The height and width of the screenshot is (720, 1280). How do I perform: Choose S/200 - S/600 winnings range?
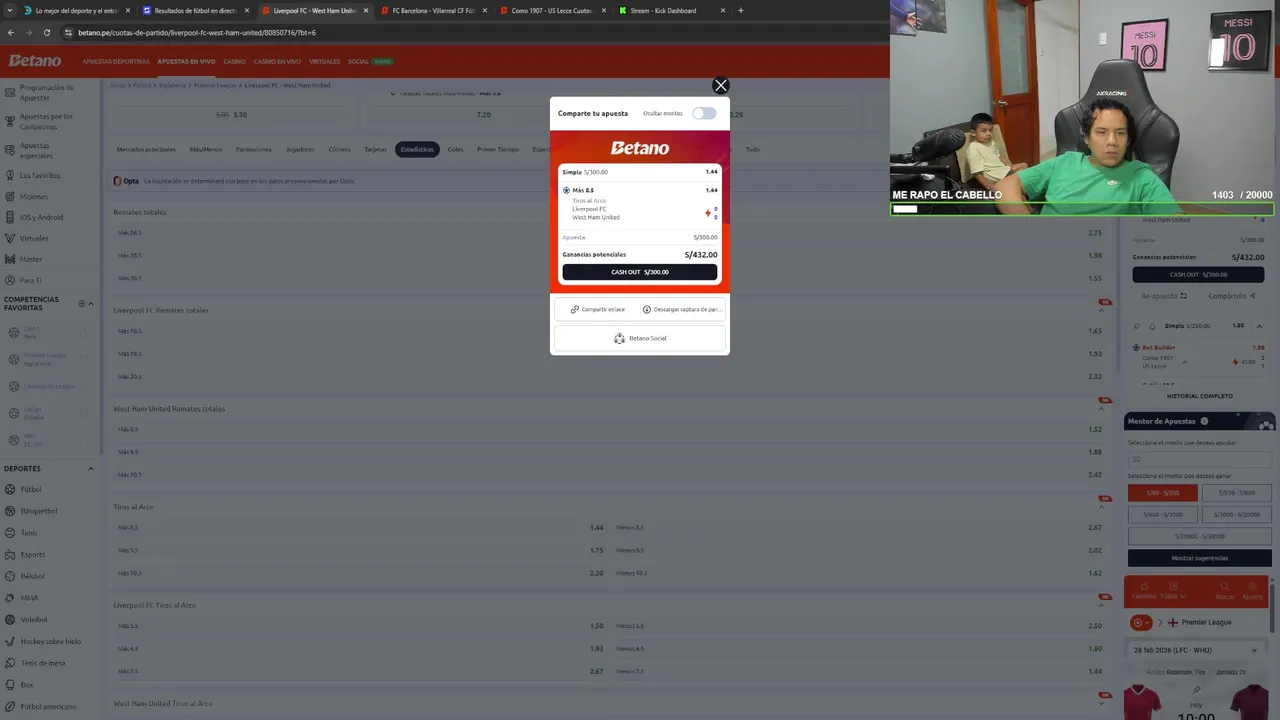point(1237,492)
